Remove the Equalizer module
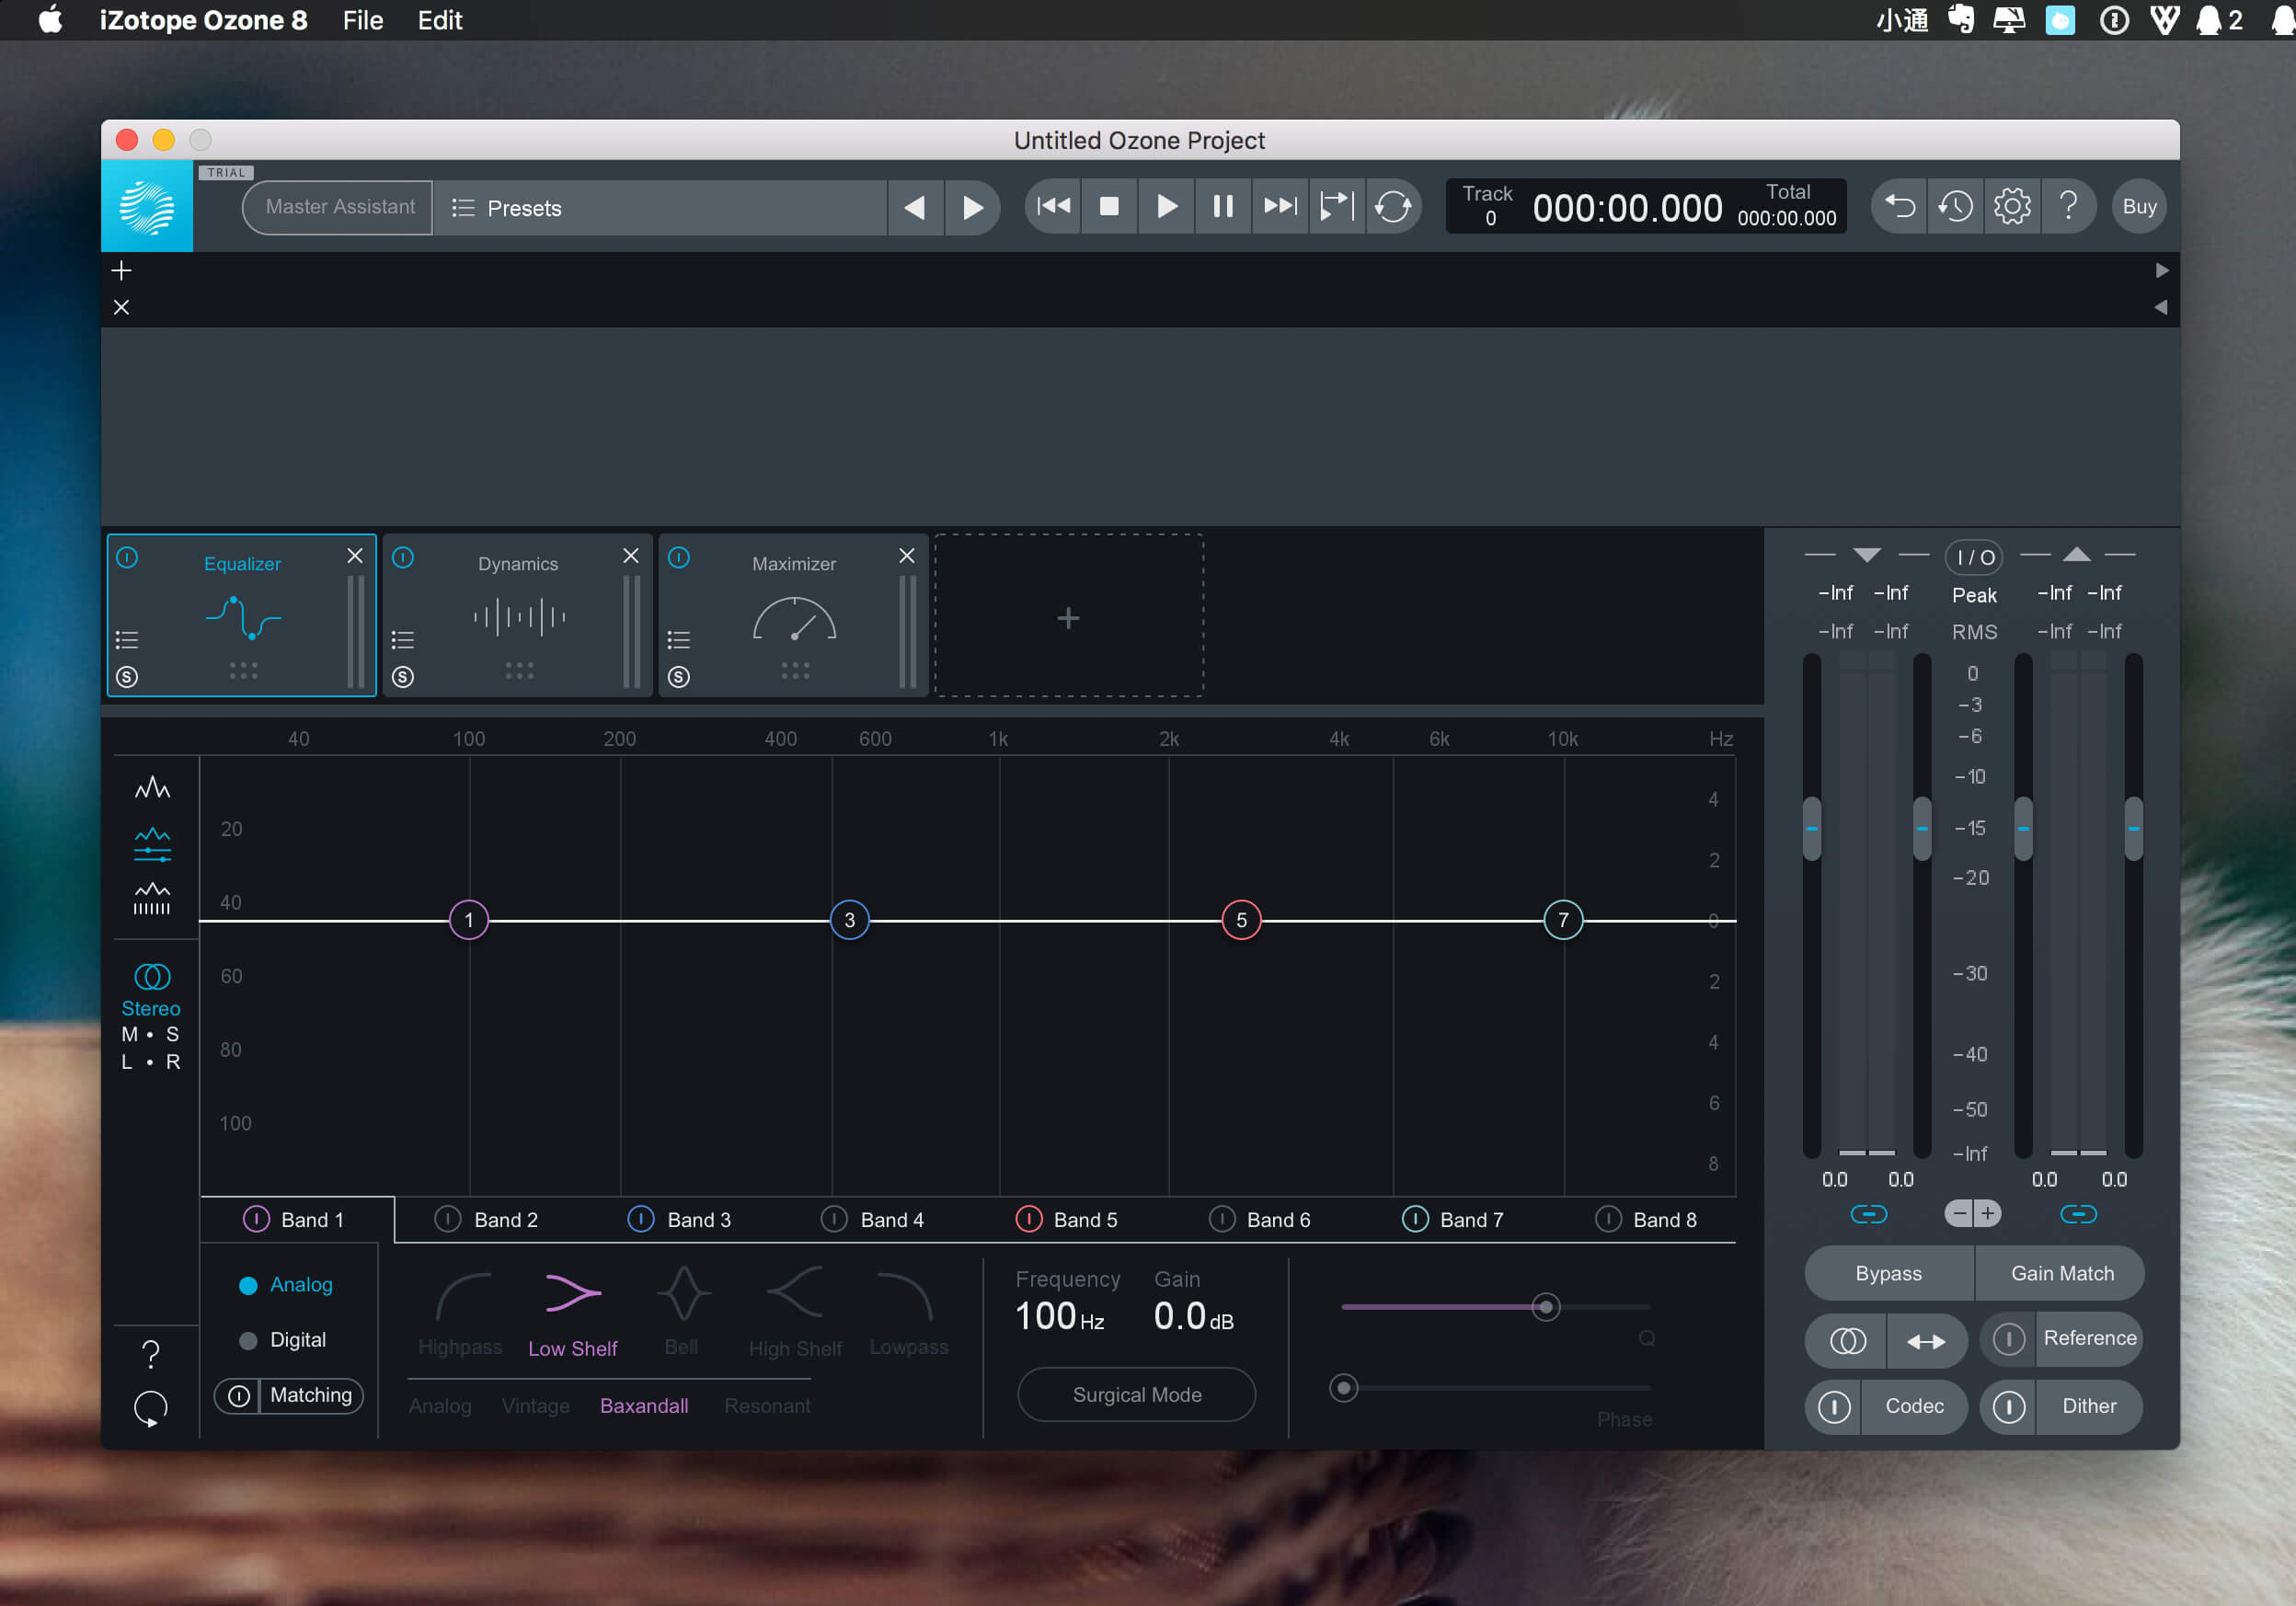The image size is (2296, 1606). (x=355, y=556)
